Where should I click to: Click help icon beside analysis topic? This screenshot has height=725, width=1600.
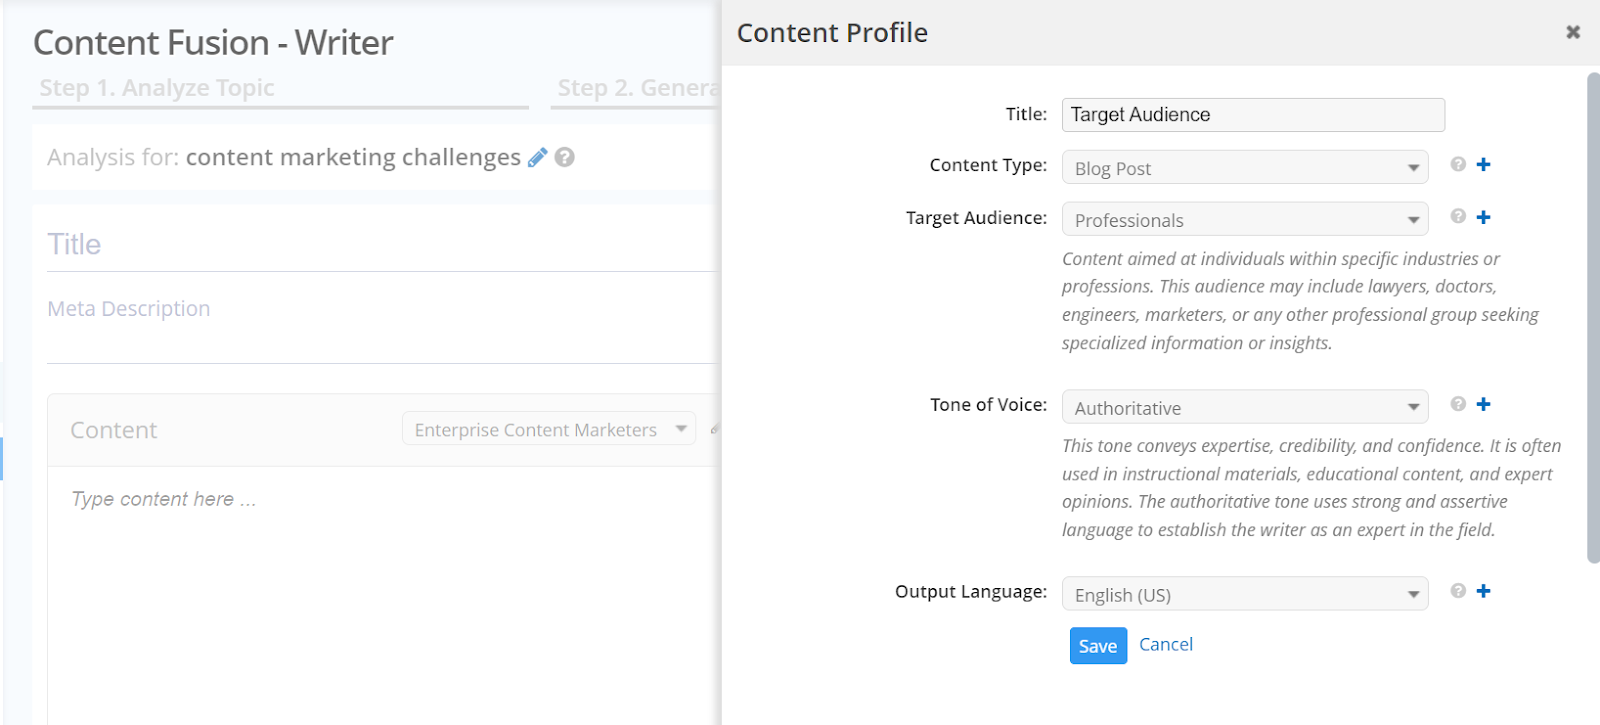(565, 158)
